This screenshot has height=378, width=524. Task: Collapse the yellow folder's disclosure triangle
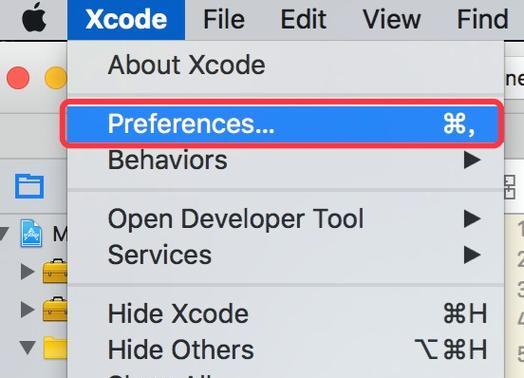[27, 348]
